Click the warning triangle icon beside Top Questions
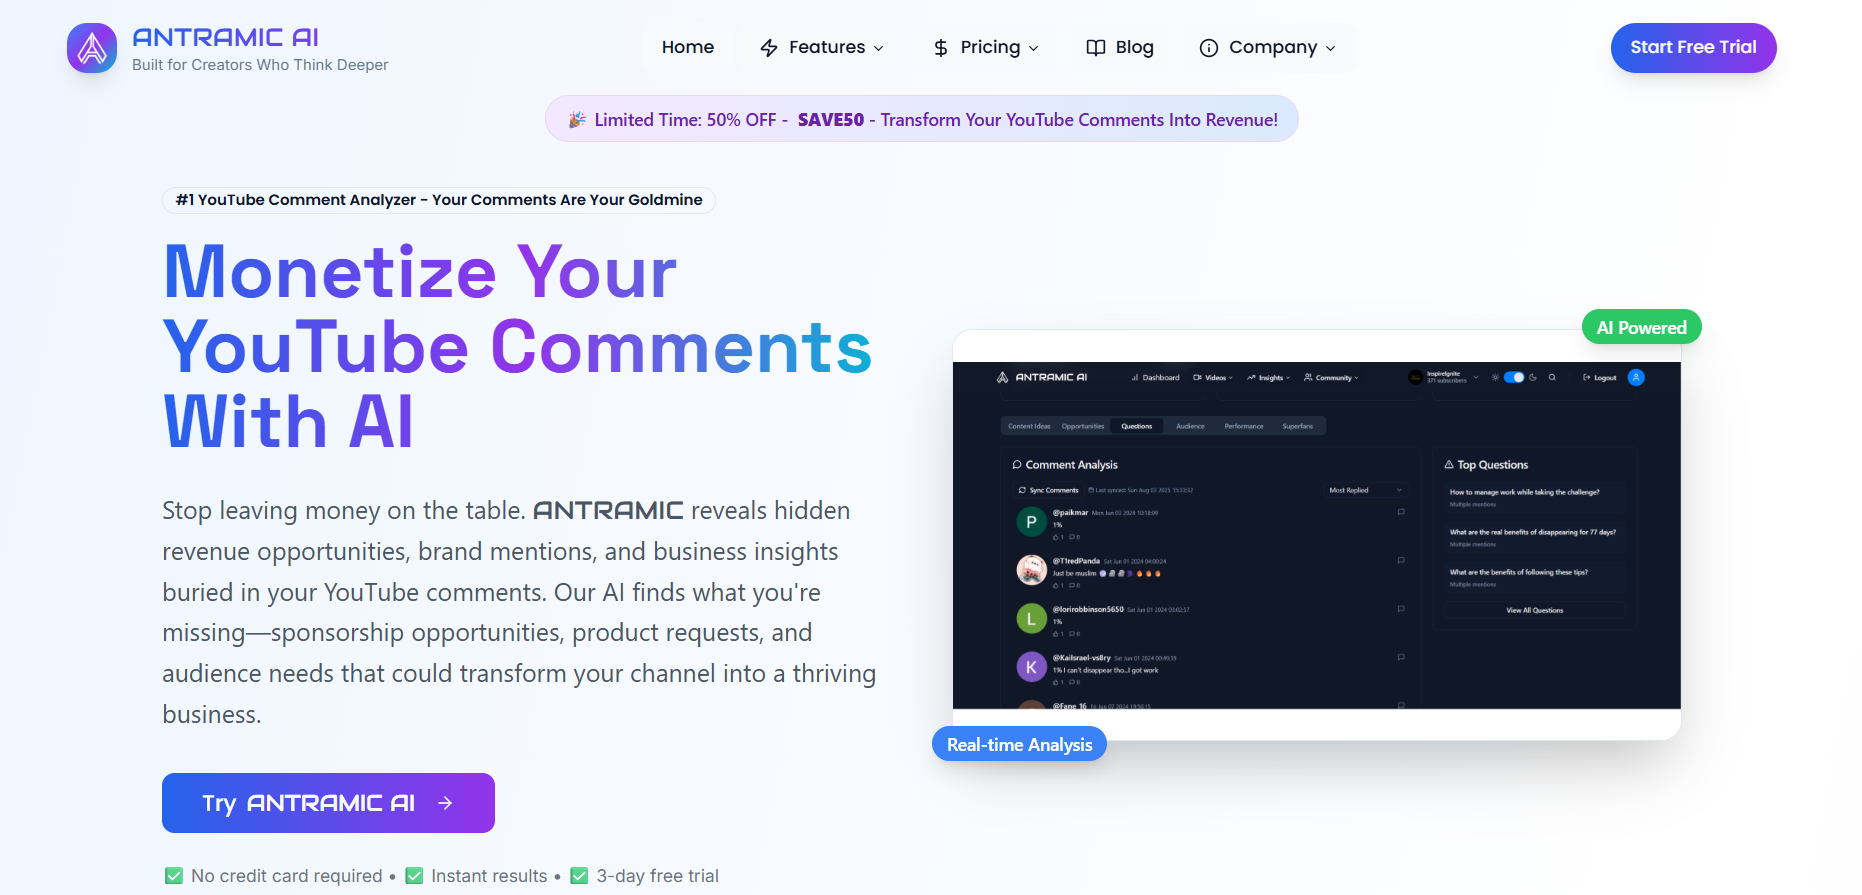Viewport: 1862px width, 895px height. (x=1449, y=465)
